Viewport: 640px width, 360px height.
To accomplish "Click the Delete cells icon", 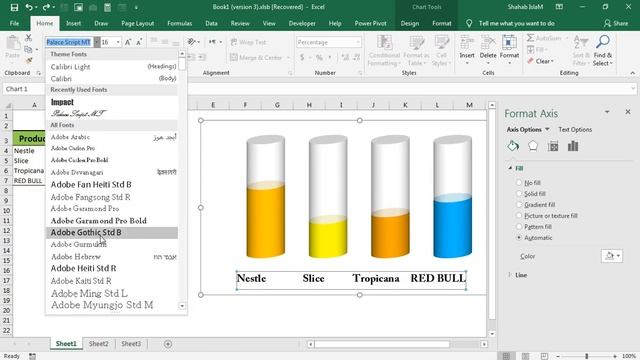I will pos(488,42).
